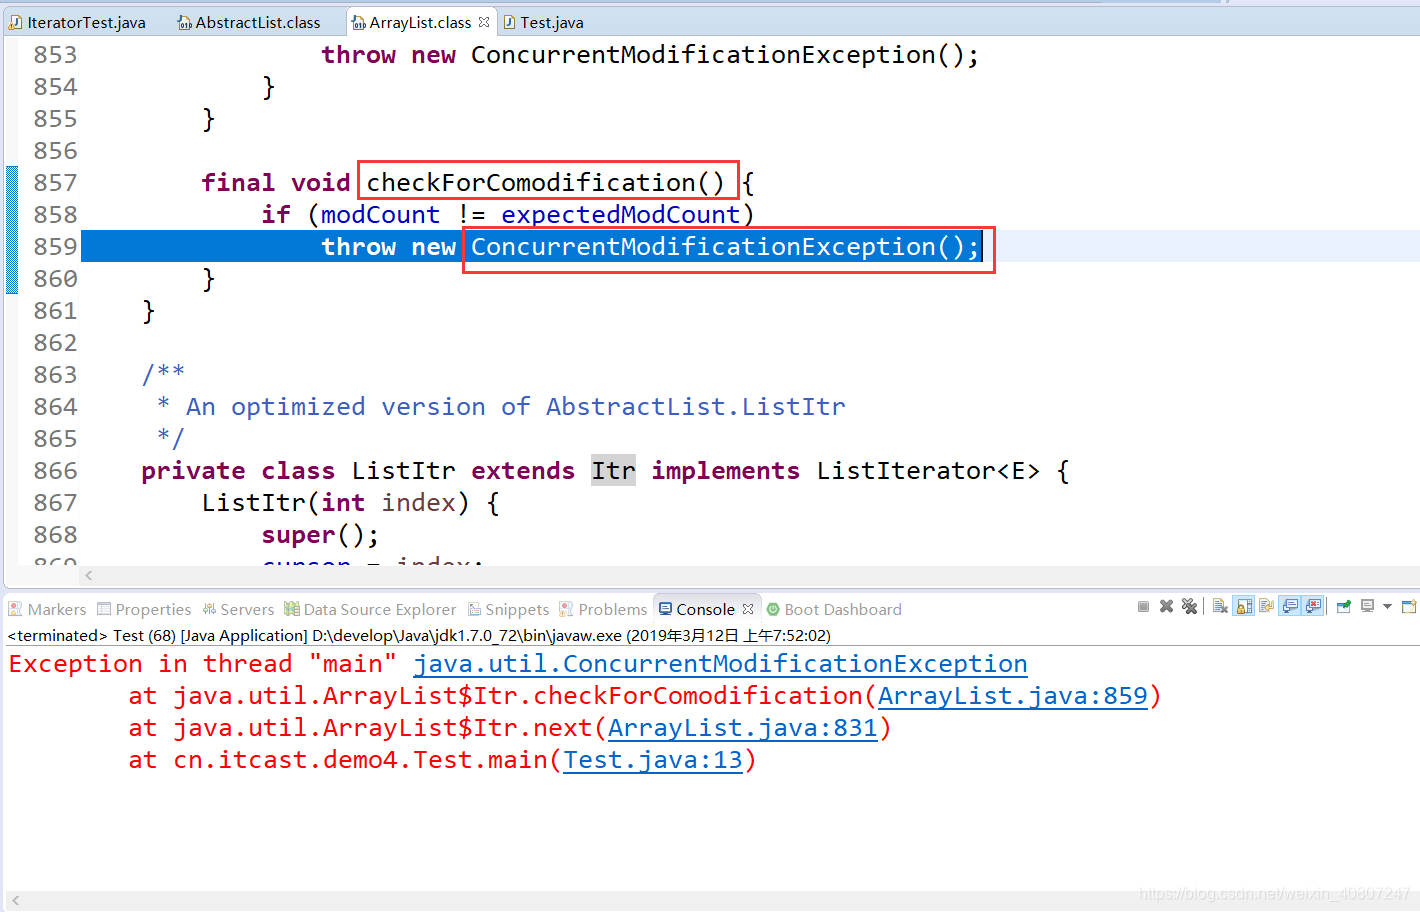This screenshot has width=1420, height=912.
Task: Click the ListItr class name on line 866
Action: 404,471
